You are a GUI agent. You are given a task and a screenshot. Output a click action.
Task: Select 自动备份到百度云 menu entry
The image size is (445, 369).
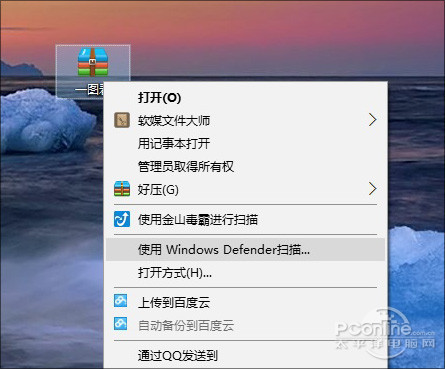(x=245, y=325)
